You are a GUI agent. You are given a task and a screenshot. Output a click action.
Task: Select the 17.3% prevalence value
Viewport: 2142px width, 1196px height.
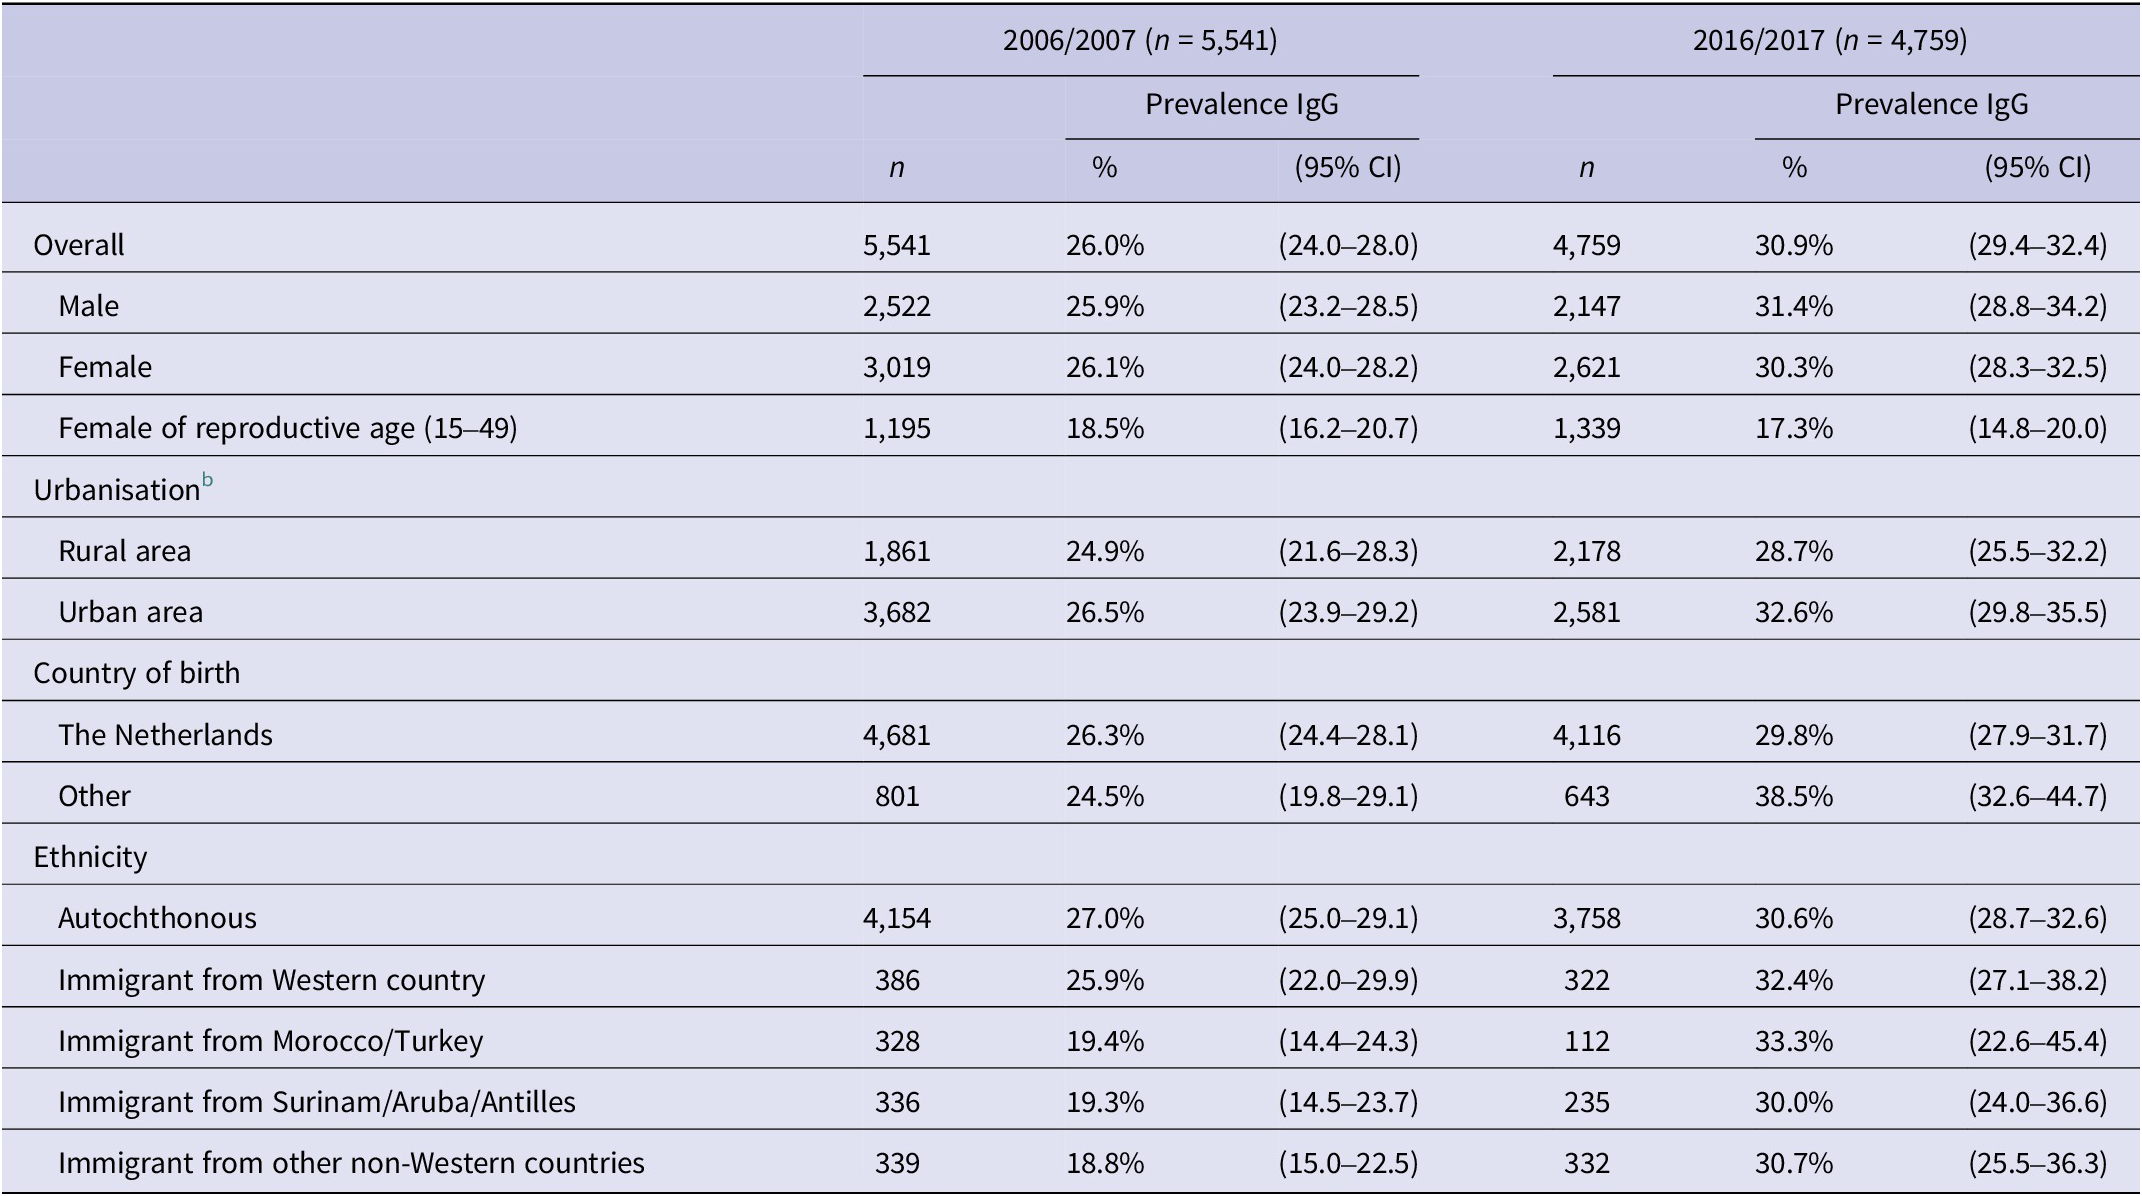click(x=1794, y=428)
